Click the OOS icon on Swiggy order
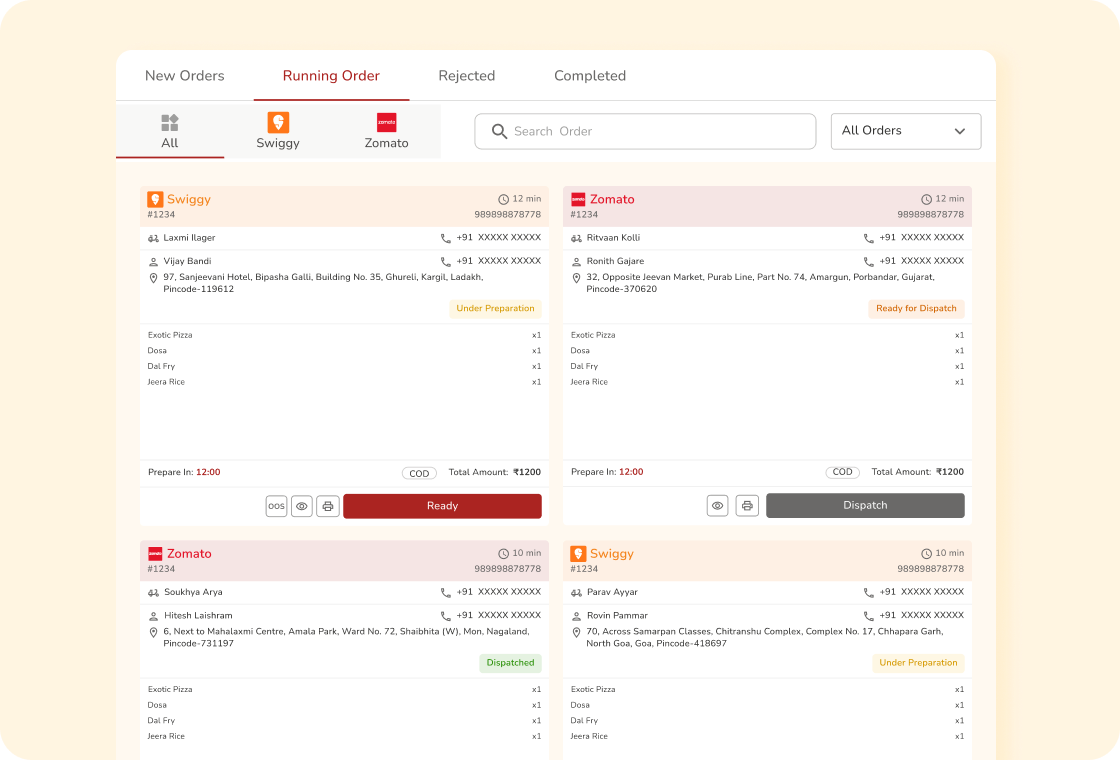Viewport: 1120px width, 760px height. [x=276, y=506]
